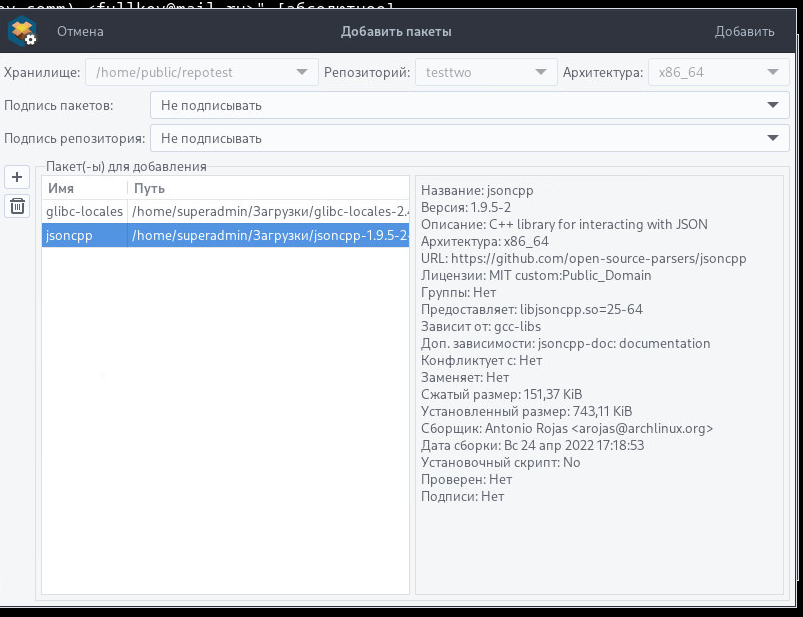Click the Путь column header
This screenshot has height=617, width=803.
tap(268, 188)
